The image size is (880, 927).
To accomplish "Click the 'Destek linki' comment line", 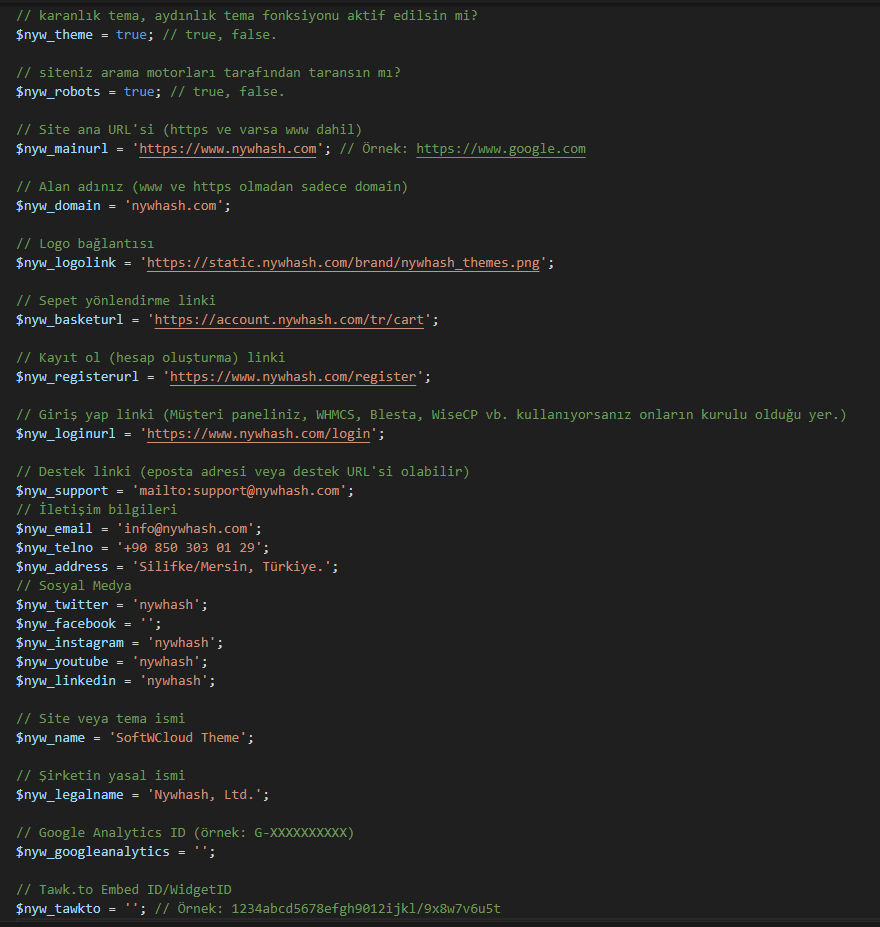I will (243, 472).
